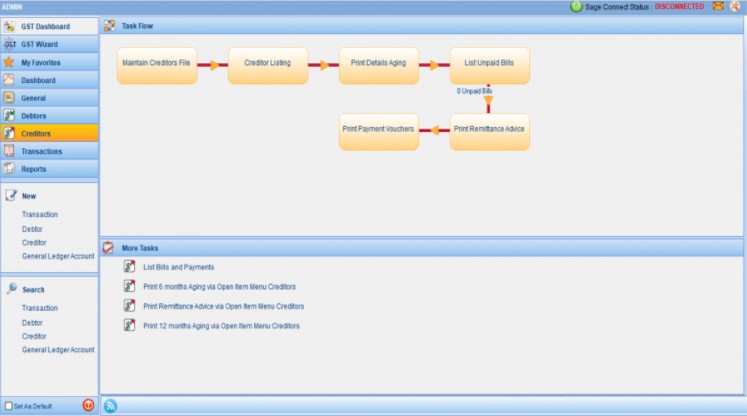Click General Ledger Account under Search
The image size is (747, 416).
58,350
